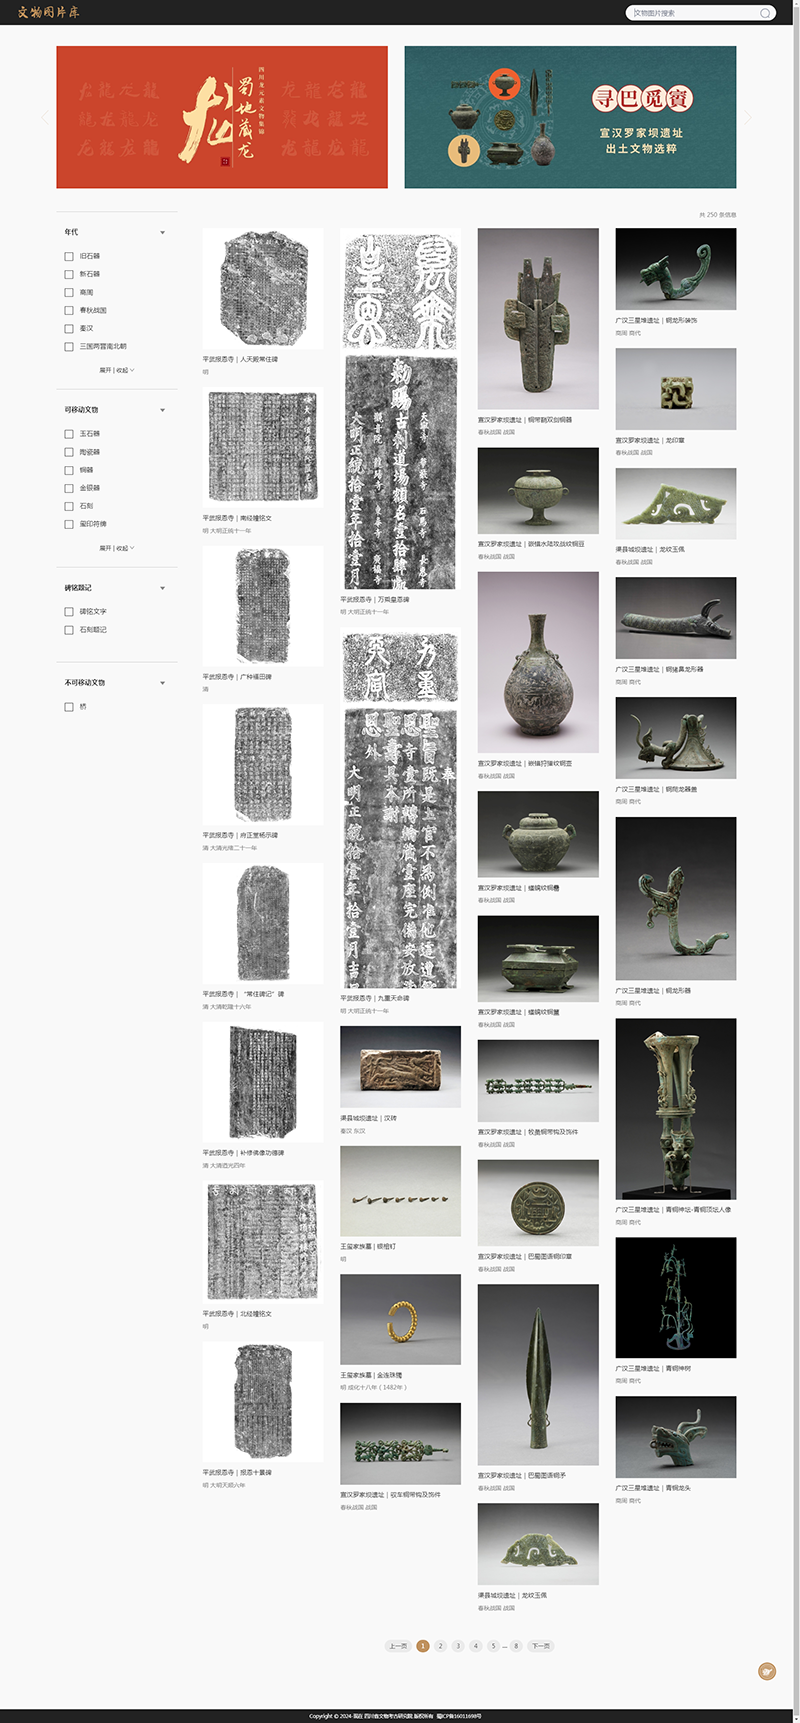Advance banner carousel with right arrow
Image resolution: width=800 pixels, height=1723 pixels.
tap(748, 117)
